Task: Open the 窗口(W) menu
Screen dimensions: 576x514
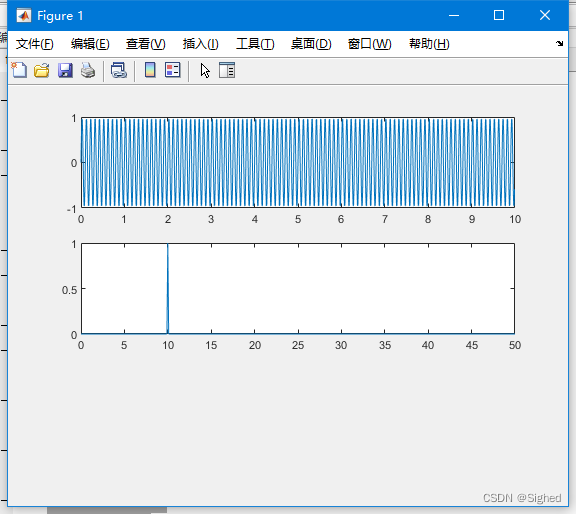Action: click(x=370, y=44)
